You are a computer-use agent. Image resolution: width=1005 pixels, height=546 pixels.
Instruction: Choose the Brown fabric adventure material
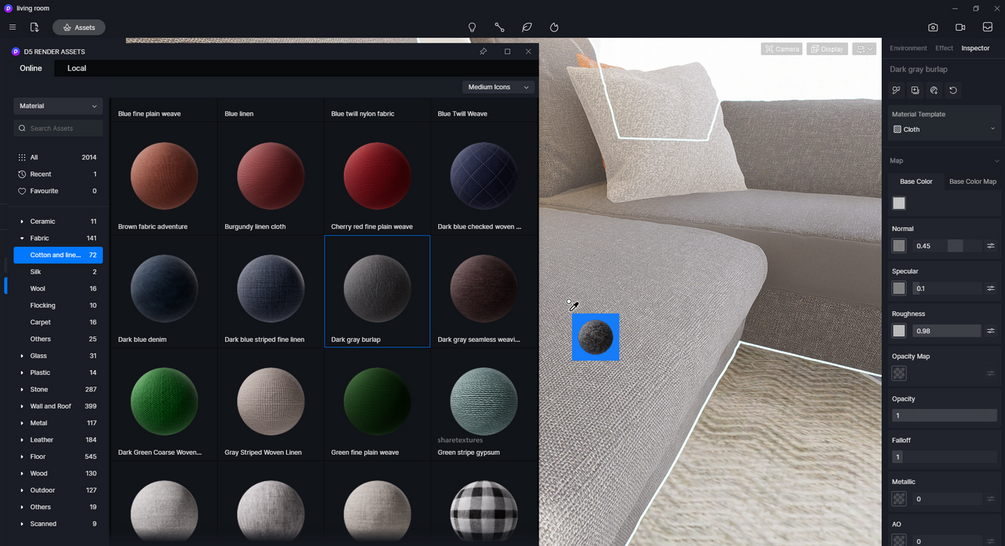coord(164,178)
